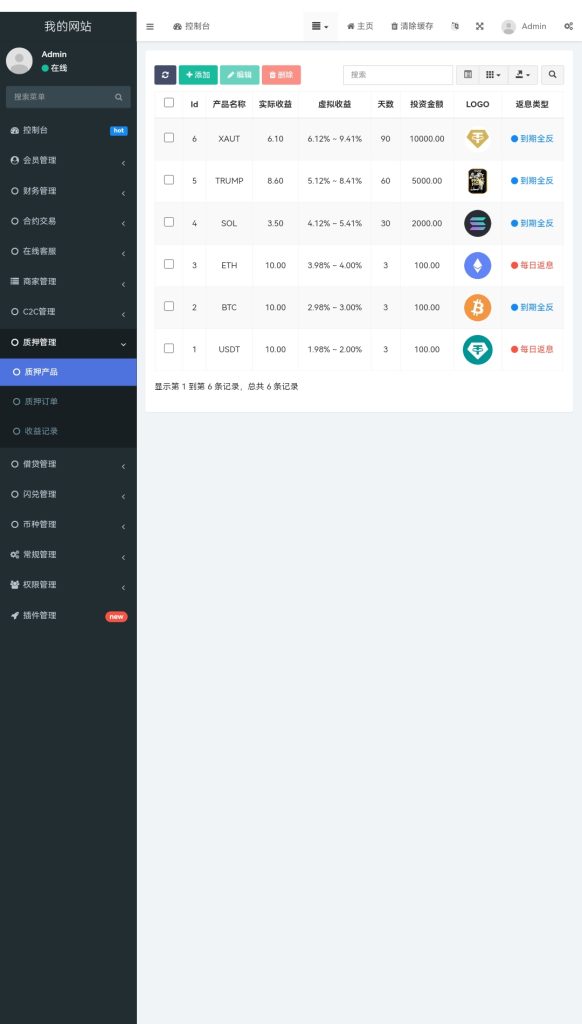Image resolution: width=582 pixels, height=1024 pixels.
Task: Click the USDT logo image
Action: pos(477,349)
